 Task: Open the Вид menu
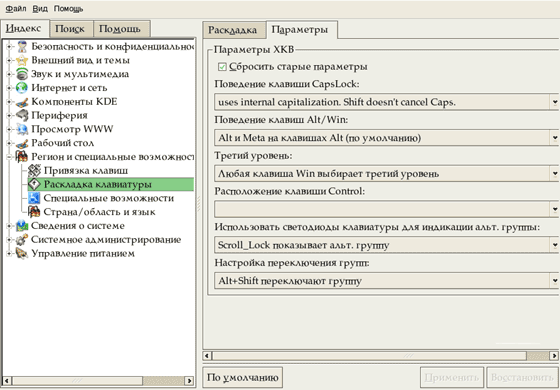pyautogui.click(x=40, y=9)
